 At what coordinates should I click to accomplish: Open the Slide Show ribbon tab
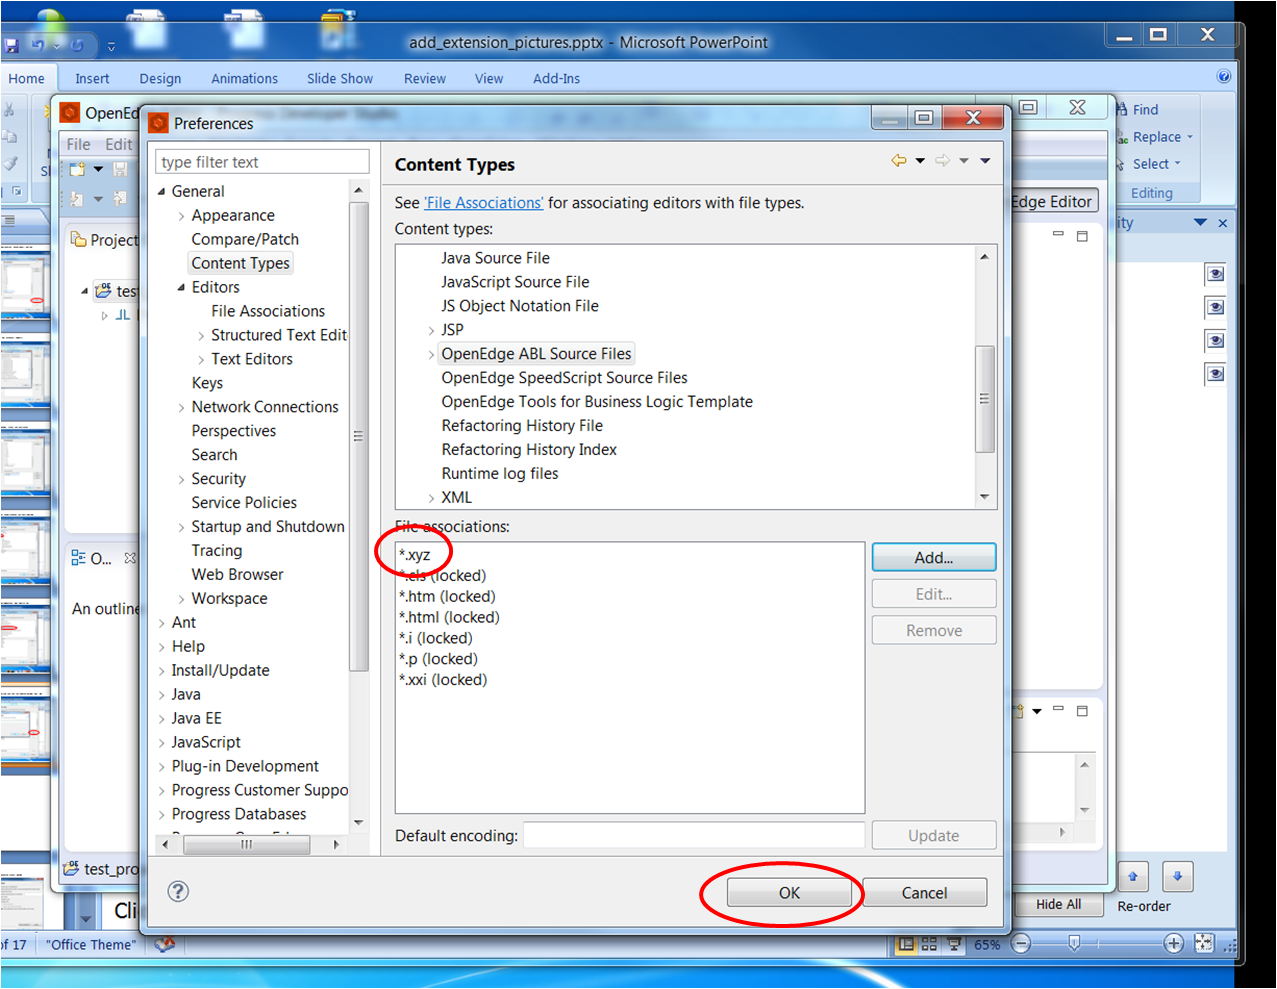click(340, 79)
